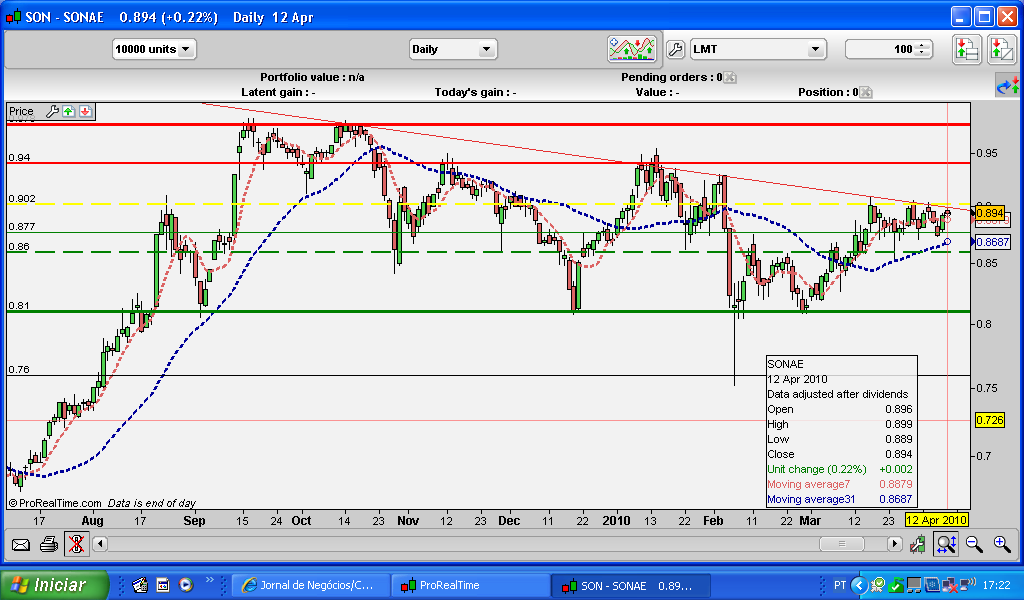Zoom in the chart horizontally
1024x600 pixels.
coord(1002,544)
